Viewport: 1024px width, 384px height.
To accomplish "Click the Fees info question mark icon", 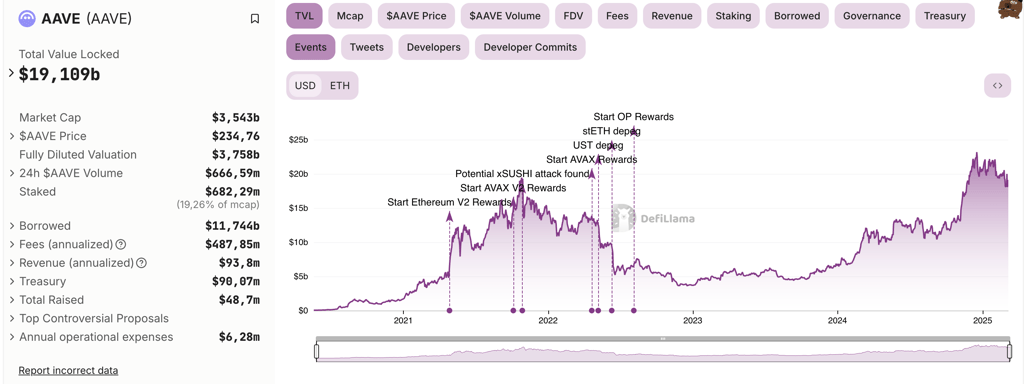I will click(121, 244).
